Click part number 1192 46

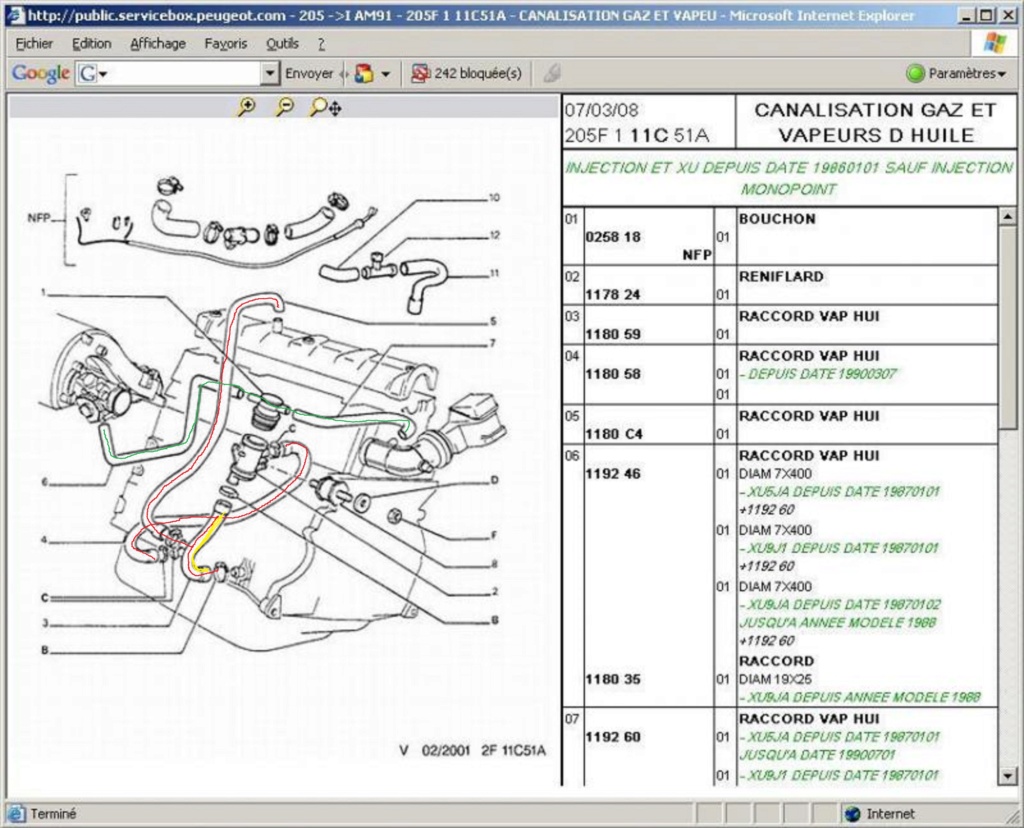(613, 474)
